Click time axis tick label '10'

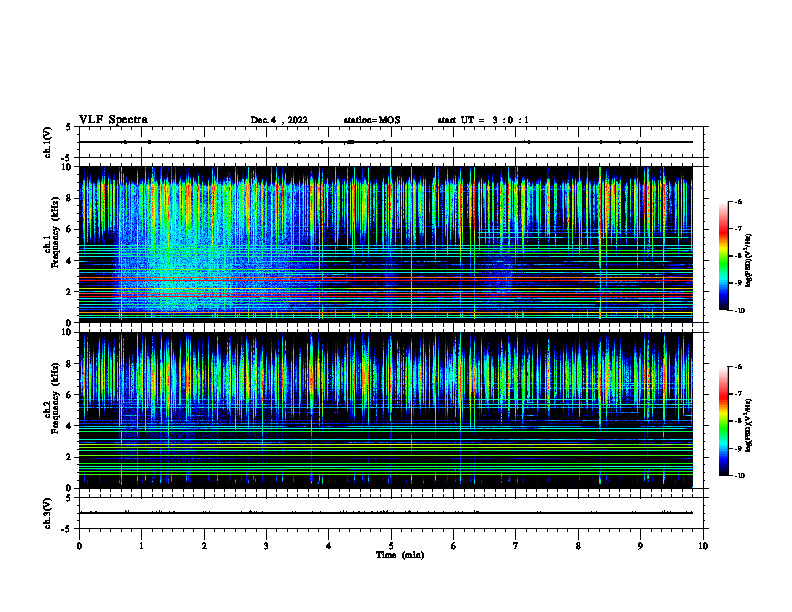click(x=703, y=546)
